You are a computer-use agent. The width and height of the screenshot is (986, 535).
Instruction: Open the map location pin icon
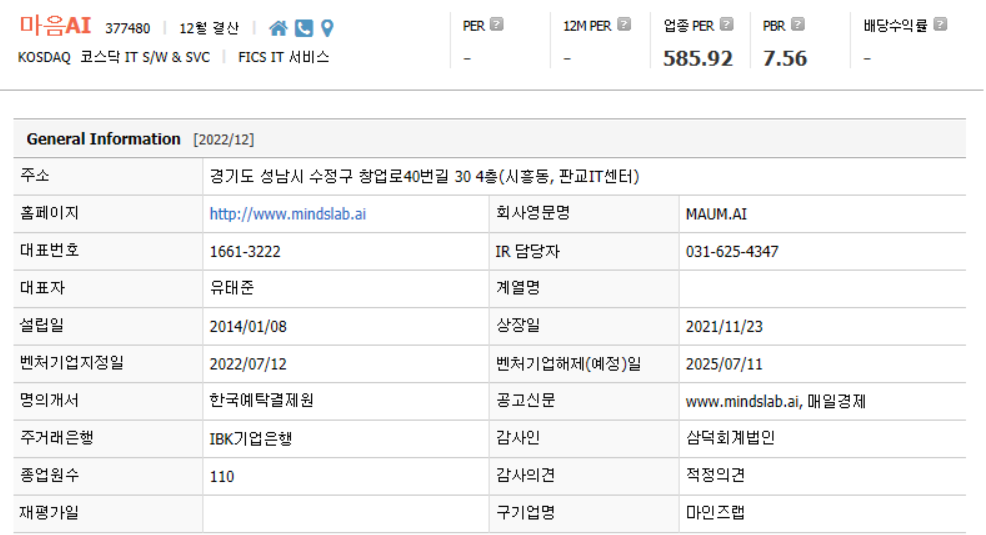[327, 28]
